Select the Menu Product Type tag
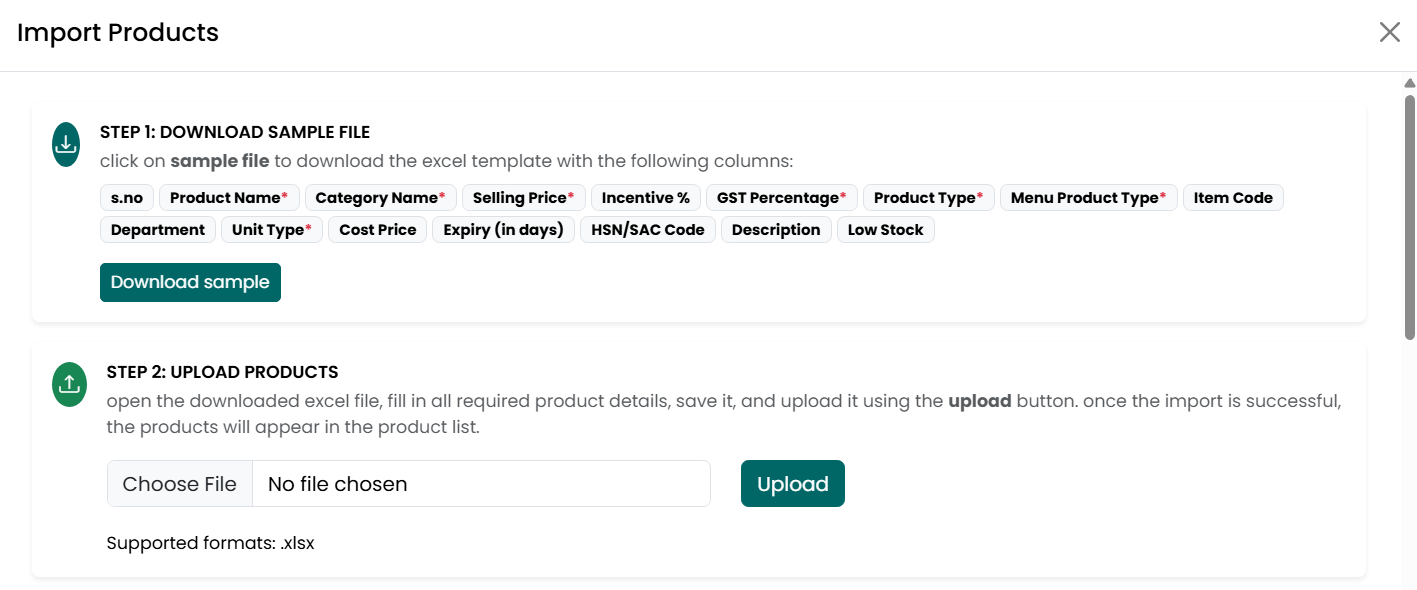Screen dimensions: 1417x590 (x=1089, y=198)
